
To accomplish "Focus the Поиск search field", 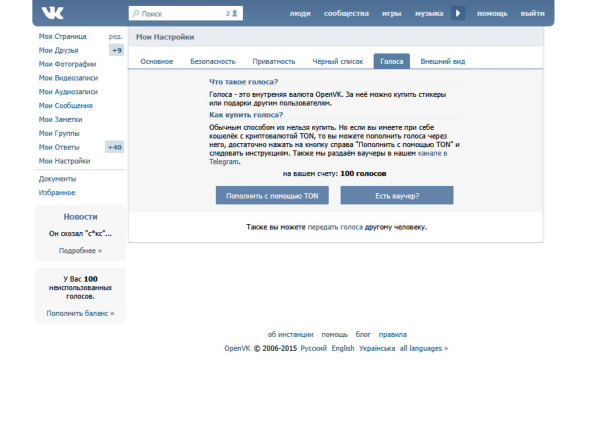I will [x=186, y=13].
